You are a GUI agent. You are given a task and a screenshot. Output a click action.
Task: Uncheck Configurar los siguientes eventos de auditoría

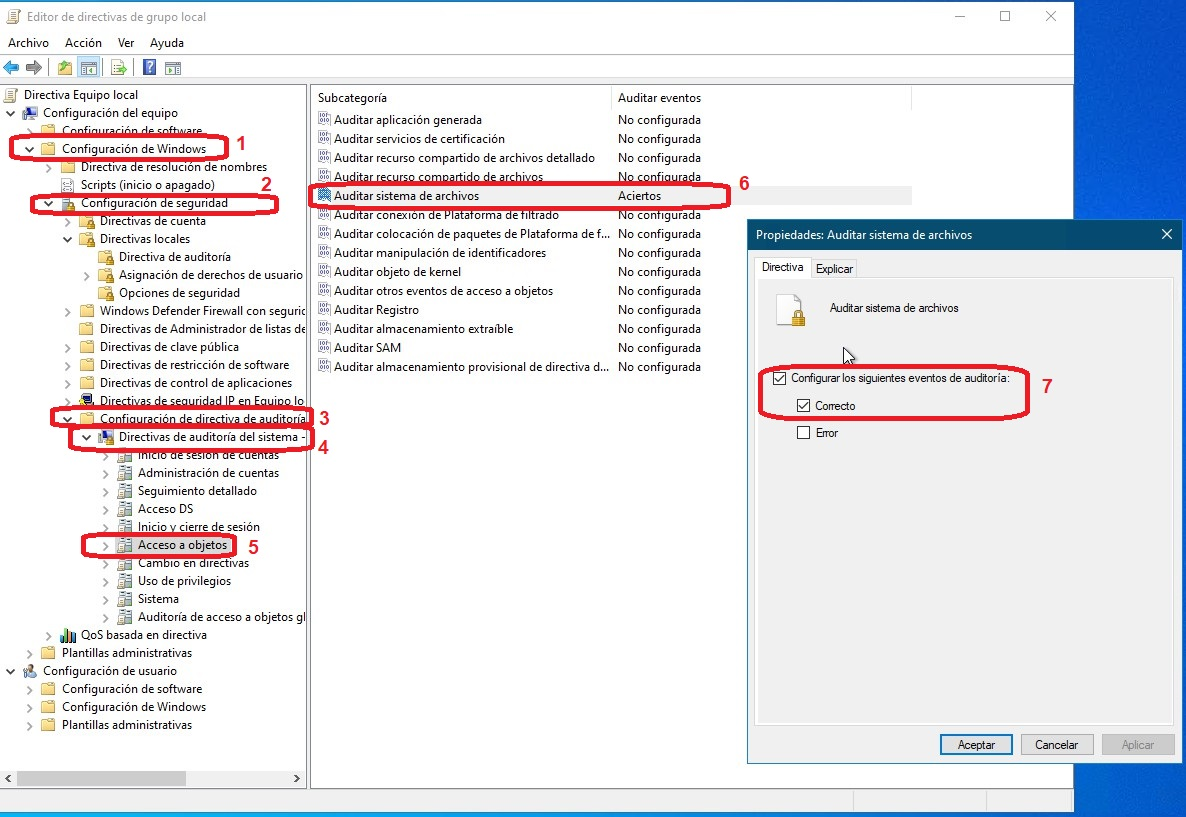click(780, 379)
